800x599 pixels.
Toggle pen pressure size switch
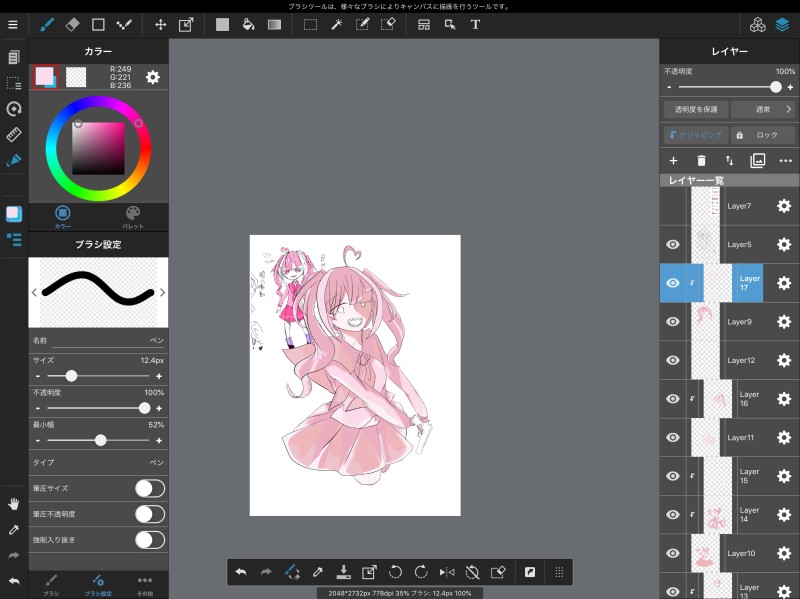[150, 488]
